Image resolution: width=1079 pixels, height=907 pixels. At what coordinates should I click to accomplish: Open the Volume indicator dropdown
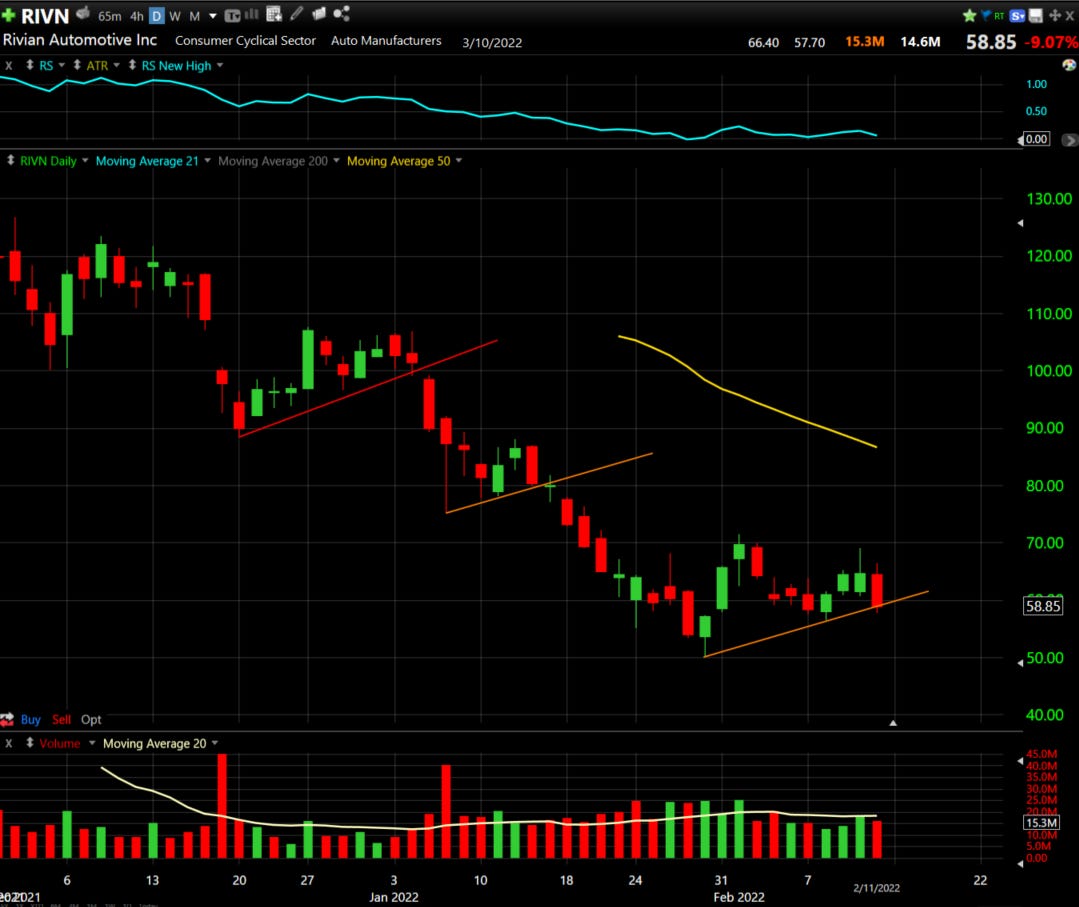[92, 743]
